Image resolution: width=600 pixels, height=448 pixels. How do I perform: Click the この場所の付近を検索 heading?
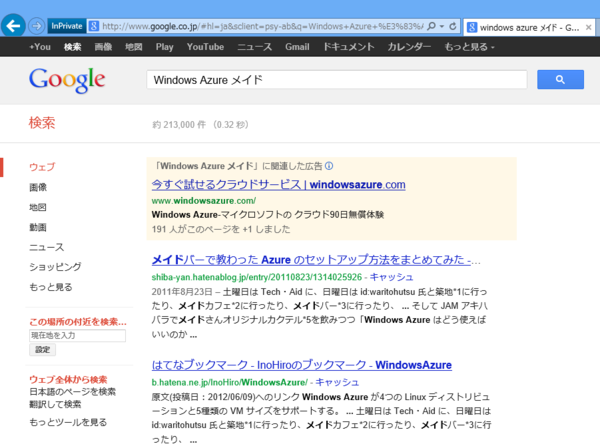tap(78, 322)
